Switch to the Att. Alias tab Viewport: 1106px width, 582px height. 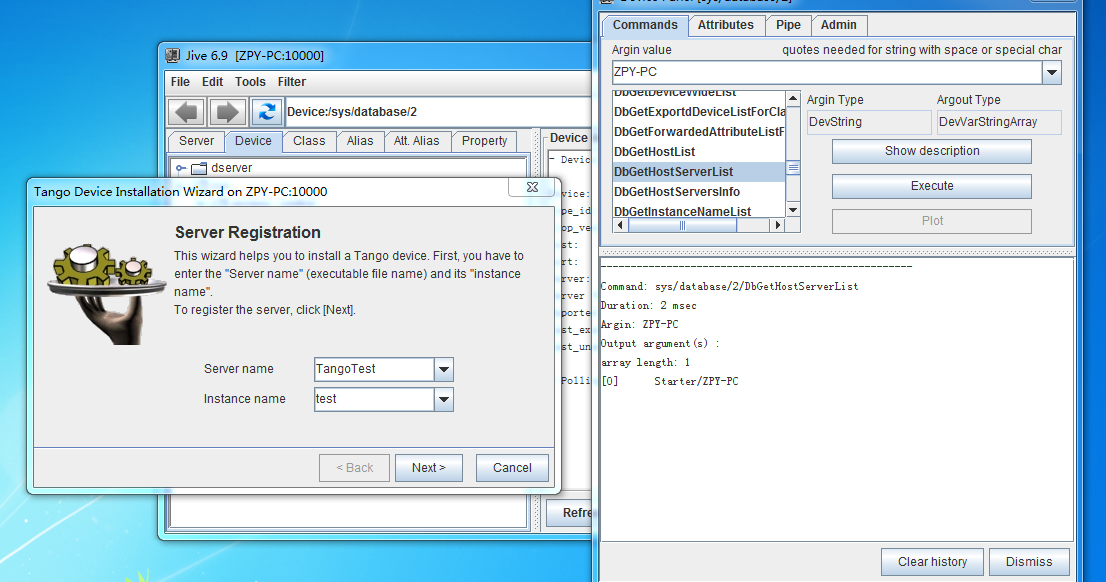[x=416, y=141]
